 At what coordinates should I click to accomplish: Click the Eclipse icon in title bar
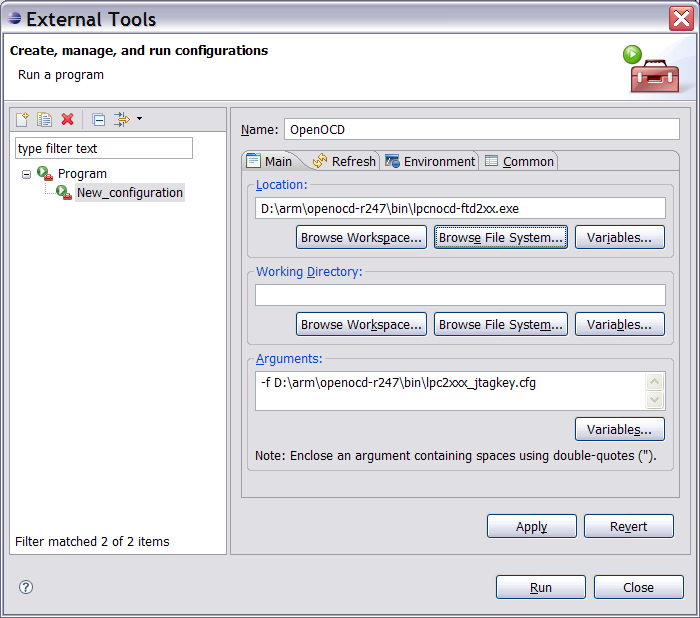tap(14, 18)
